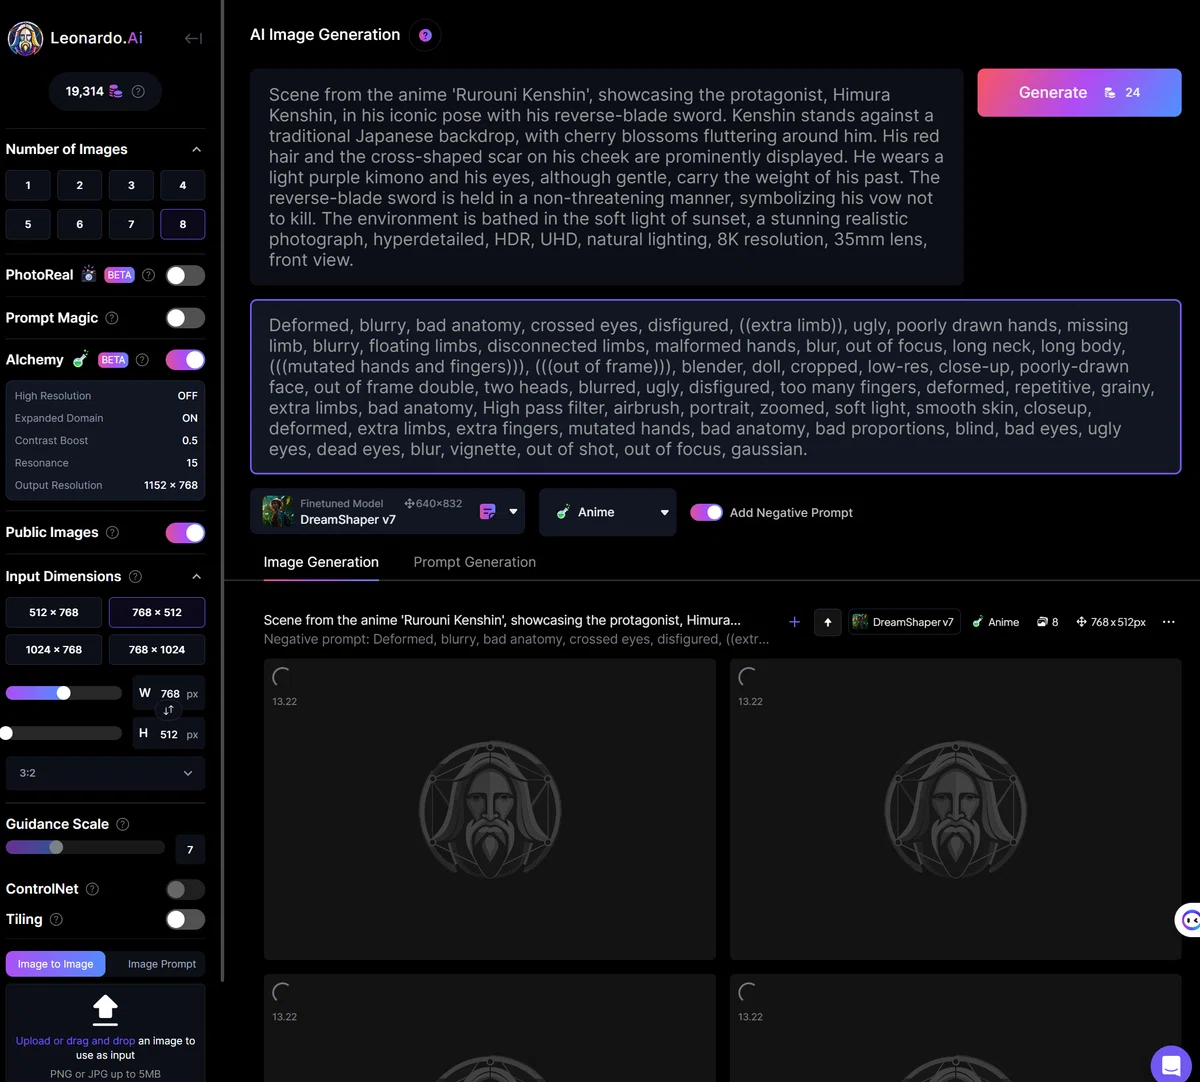Click the Upload or drag and drop link
This screenshot has width=1200, height=1082.
pos(75,1041)
